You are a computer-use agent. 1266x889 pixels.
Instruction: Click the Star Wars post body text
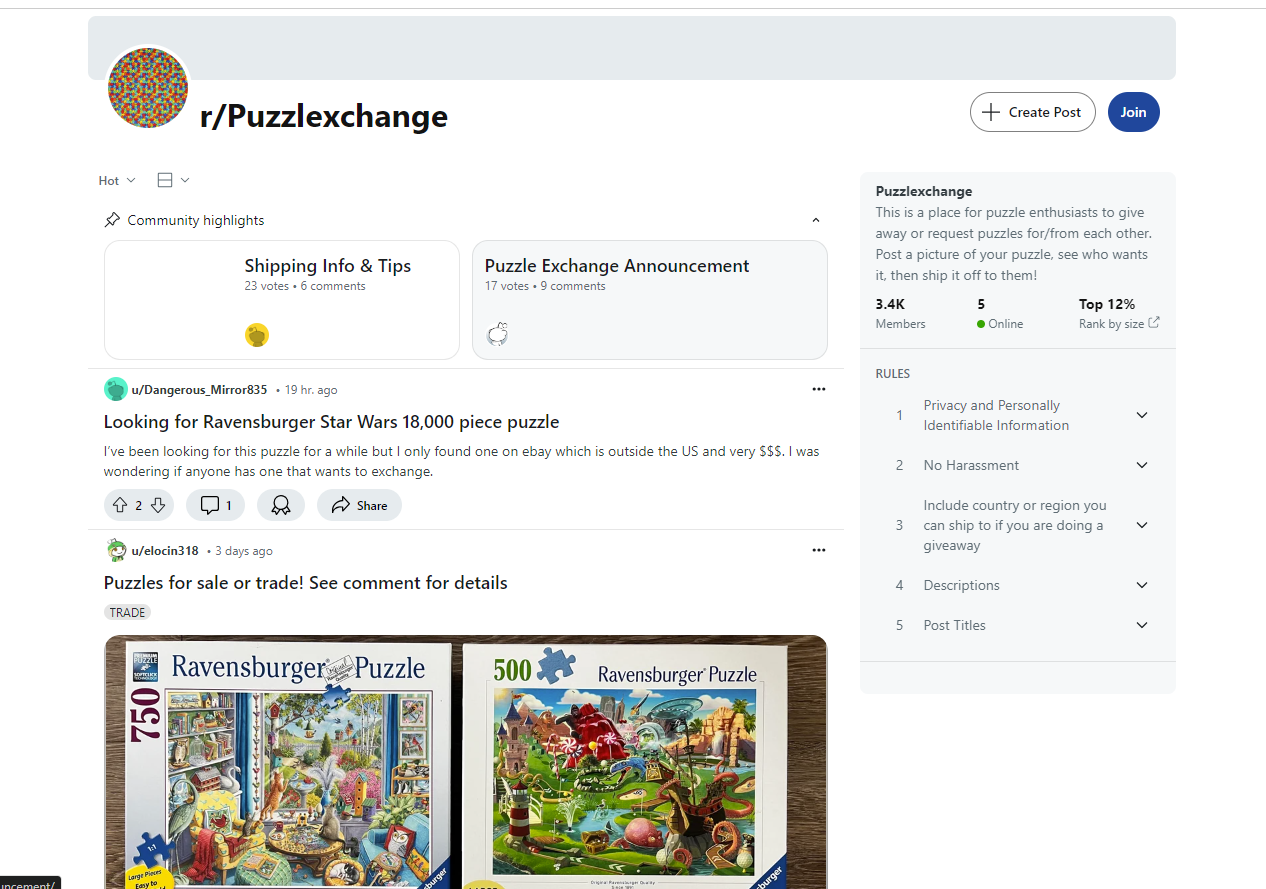pos(462,461)
